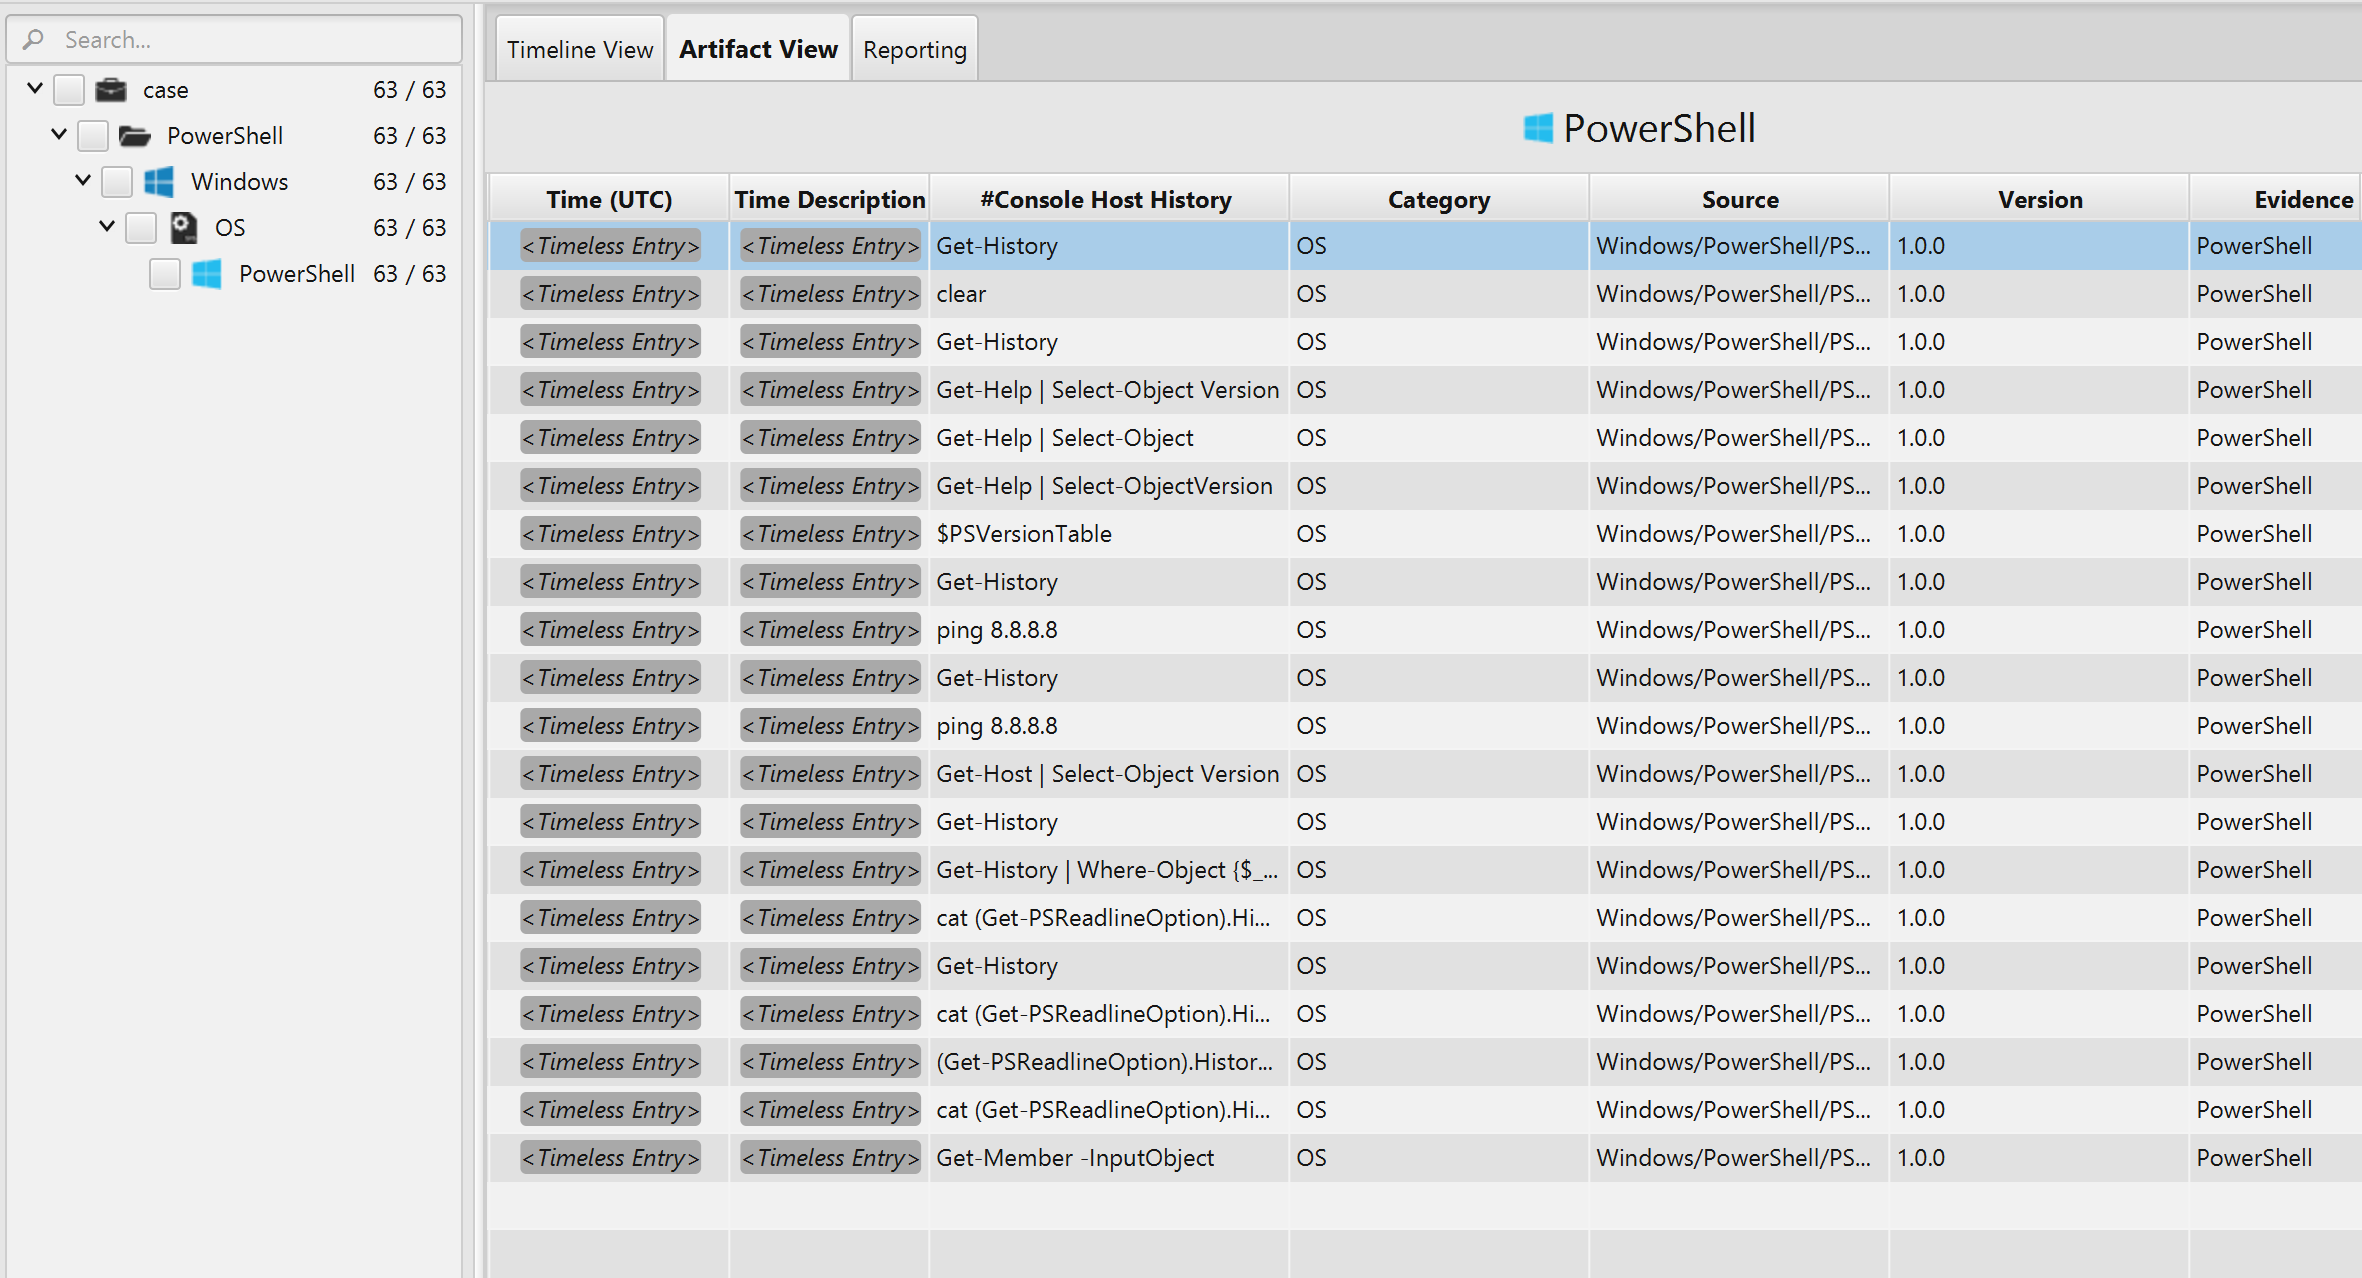Click the Windows logo icon in tree
Screen dimensions: 2362x1278
(x=159, y=182)
